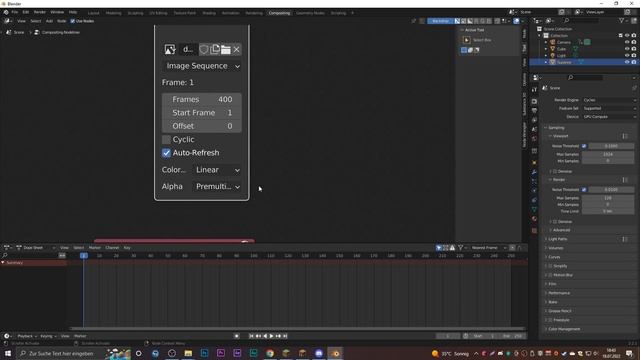640x360 pixels.
Task: Open the outliner filter funnel dropdown
Action: pyautogui.click(x=623, y=20)
